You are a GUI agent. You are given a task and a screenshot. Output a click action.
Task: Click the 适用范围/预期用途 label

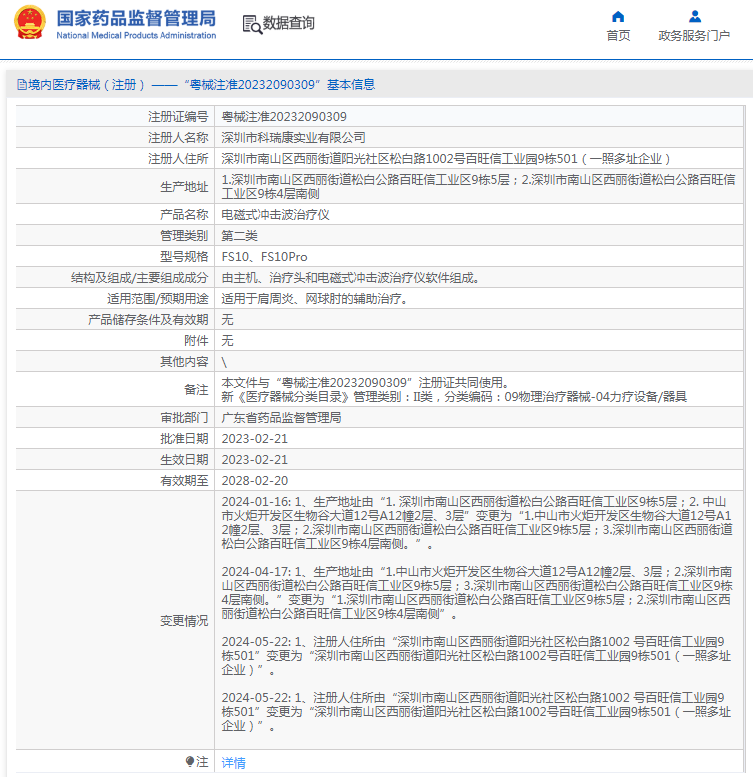coord(158,299)
